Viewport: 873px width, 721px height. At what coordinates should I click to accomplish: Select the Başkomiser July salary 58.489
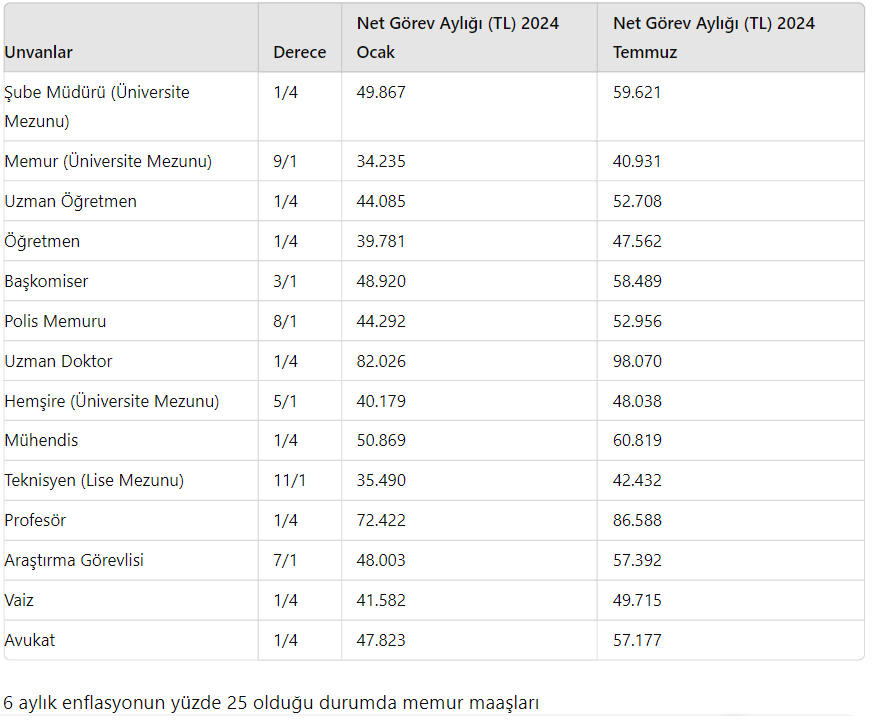(x=637, y=281)
